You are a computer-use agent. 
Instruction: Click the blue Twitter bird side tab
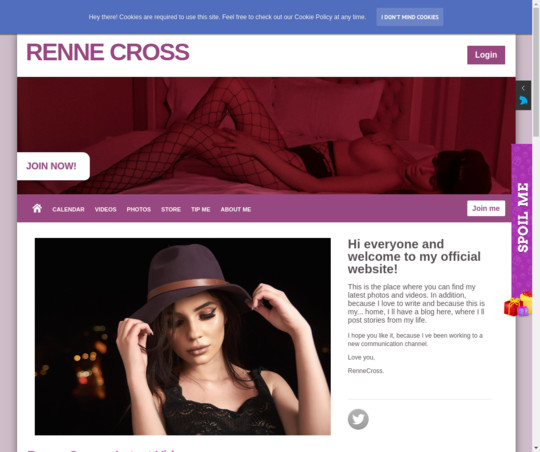(523, 101)
